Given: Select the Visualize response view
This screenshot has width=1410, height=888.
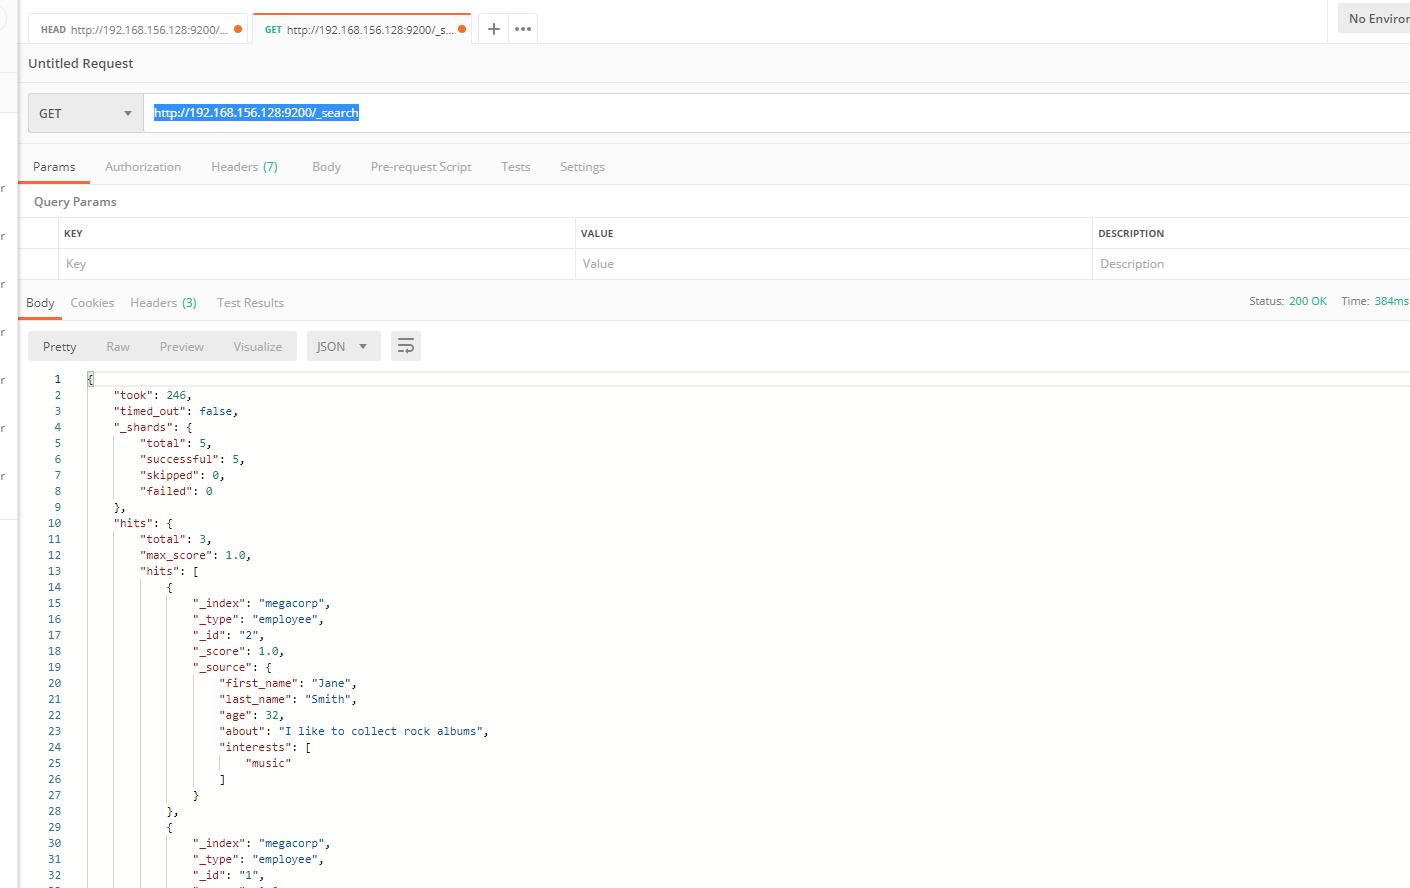Looking at the screenshot, I should 257,347.
